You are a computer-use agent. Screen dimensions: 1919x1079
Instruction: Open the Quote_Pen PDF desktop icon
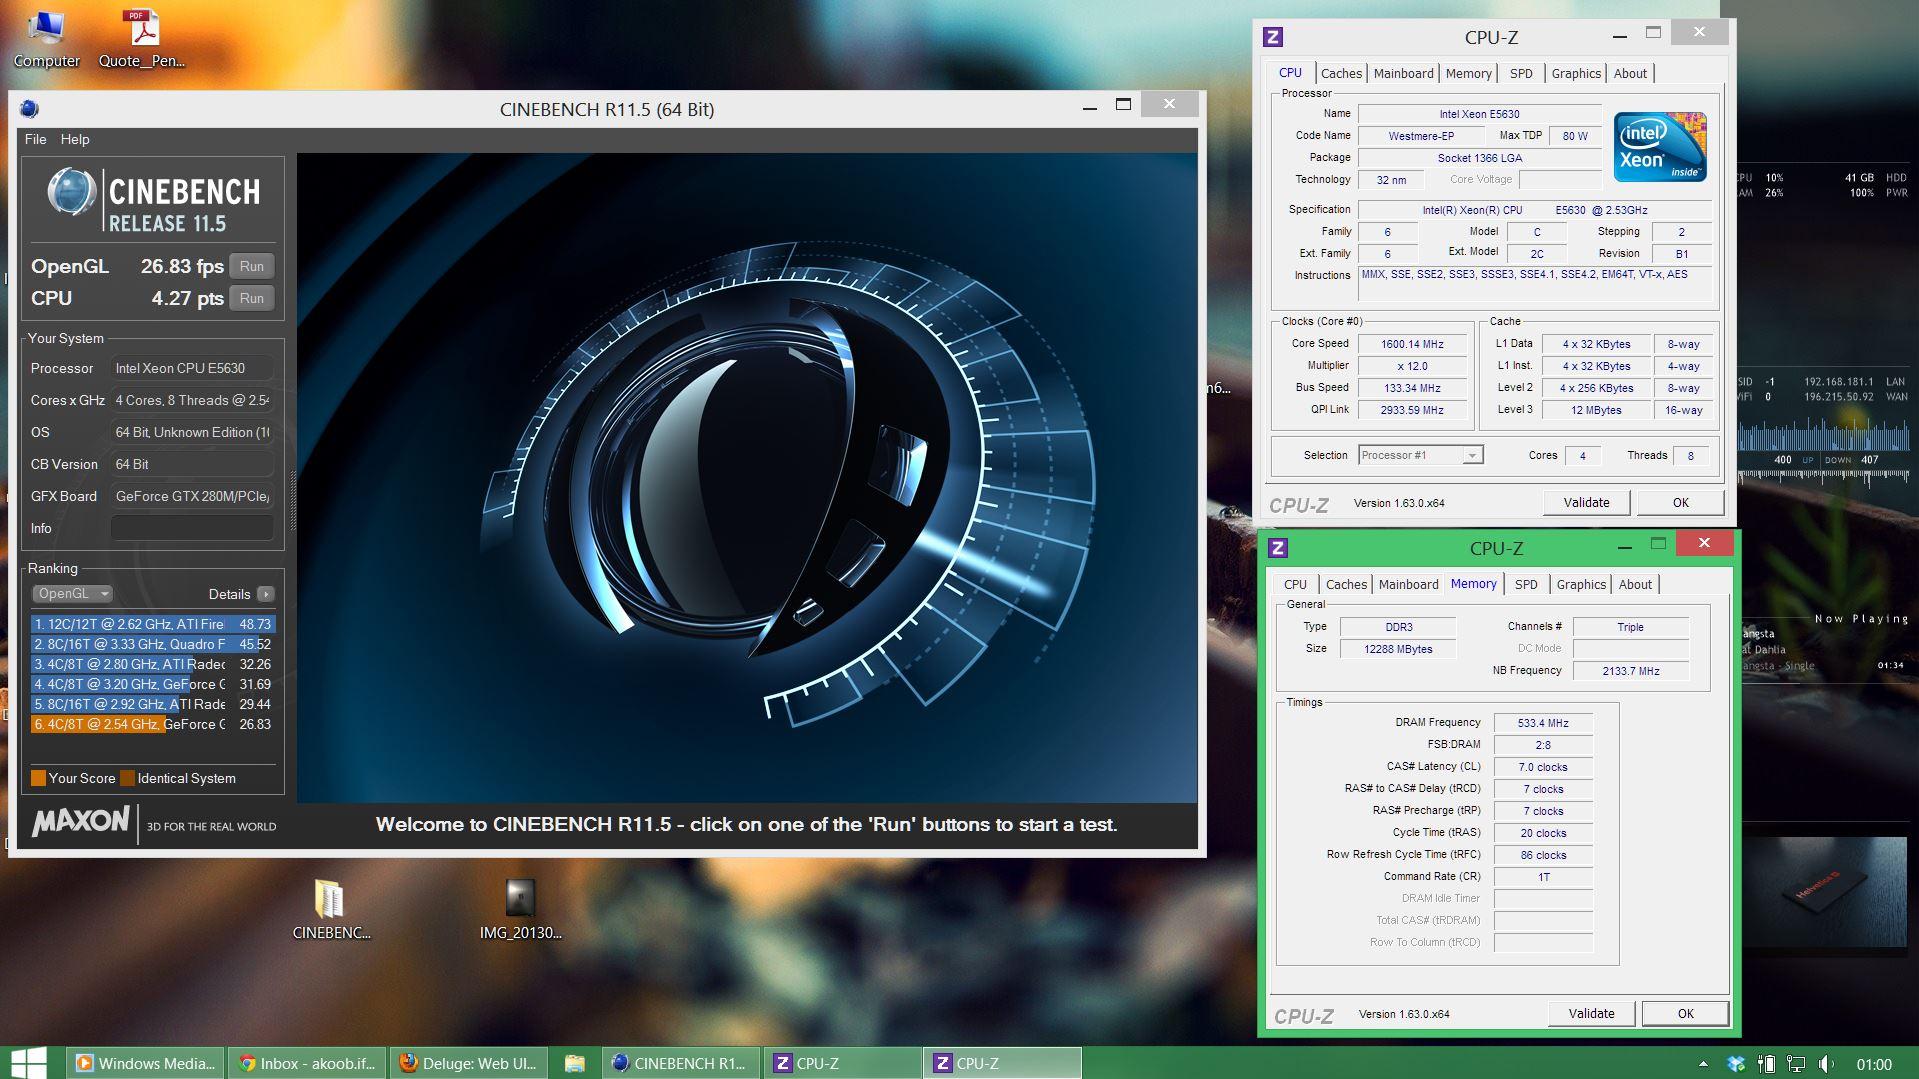point(141,38)
